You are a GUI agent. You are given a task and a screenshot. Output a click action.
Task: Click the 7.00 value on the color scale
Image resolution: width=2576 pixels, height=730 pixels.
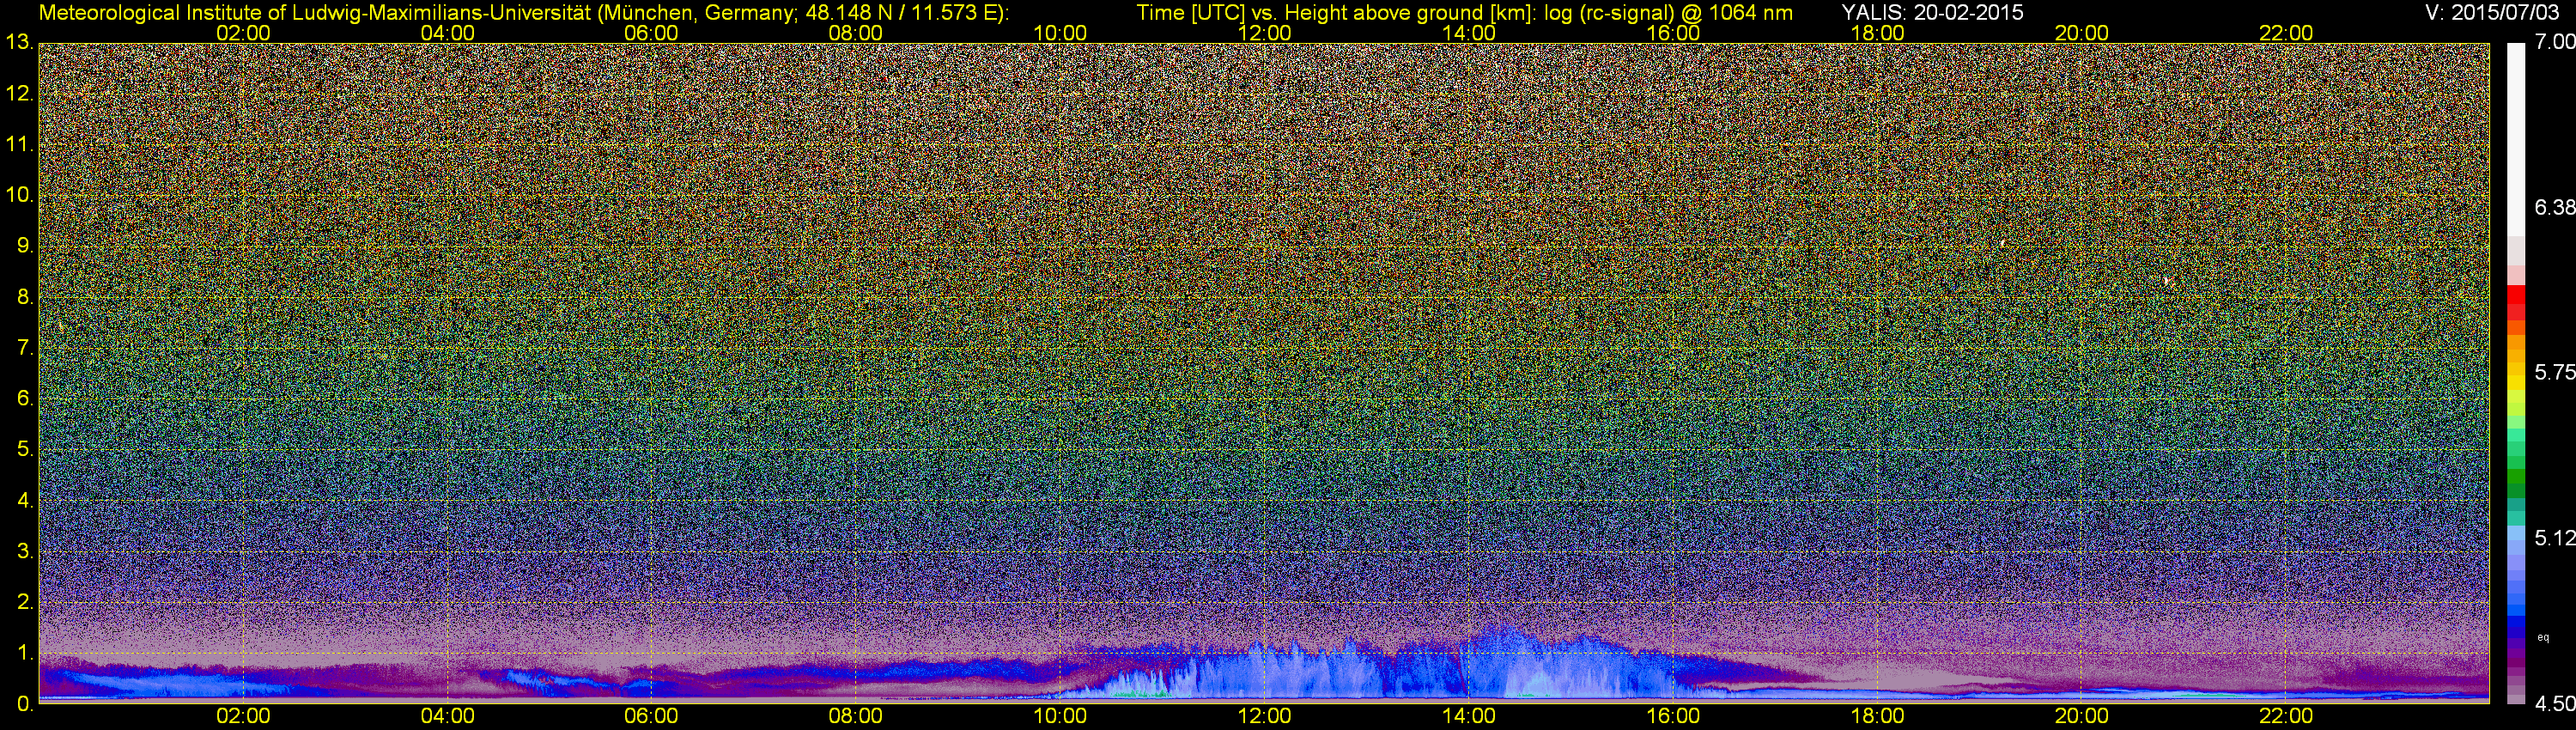[2554, 43]
